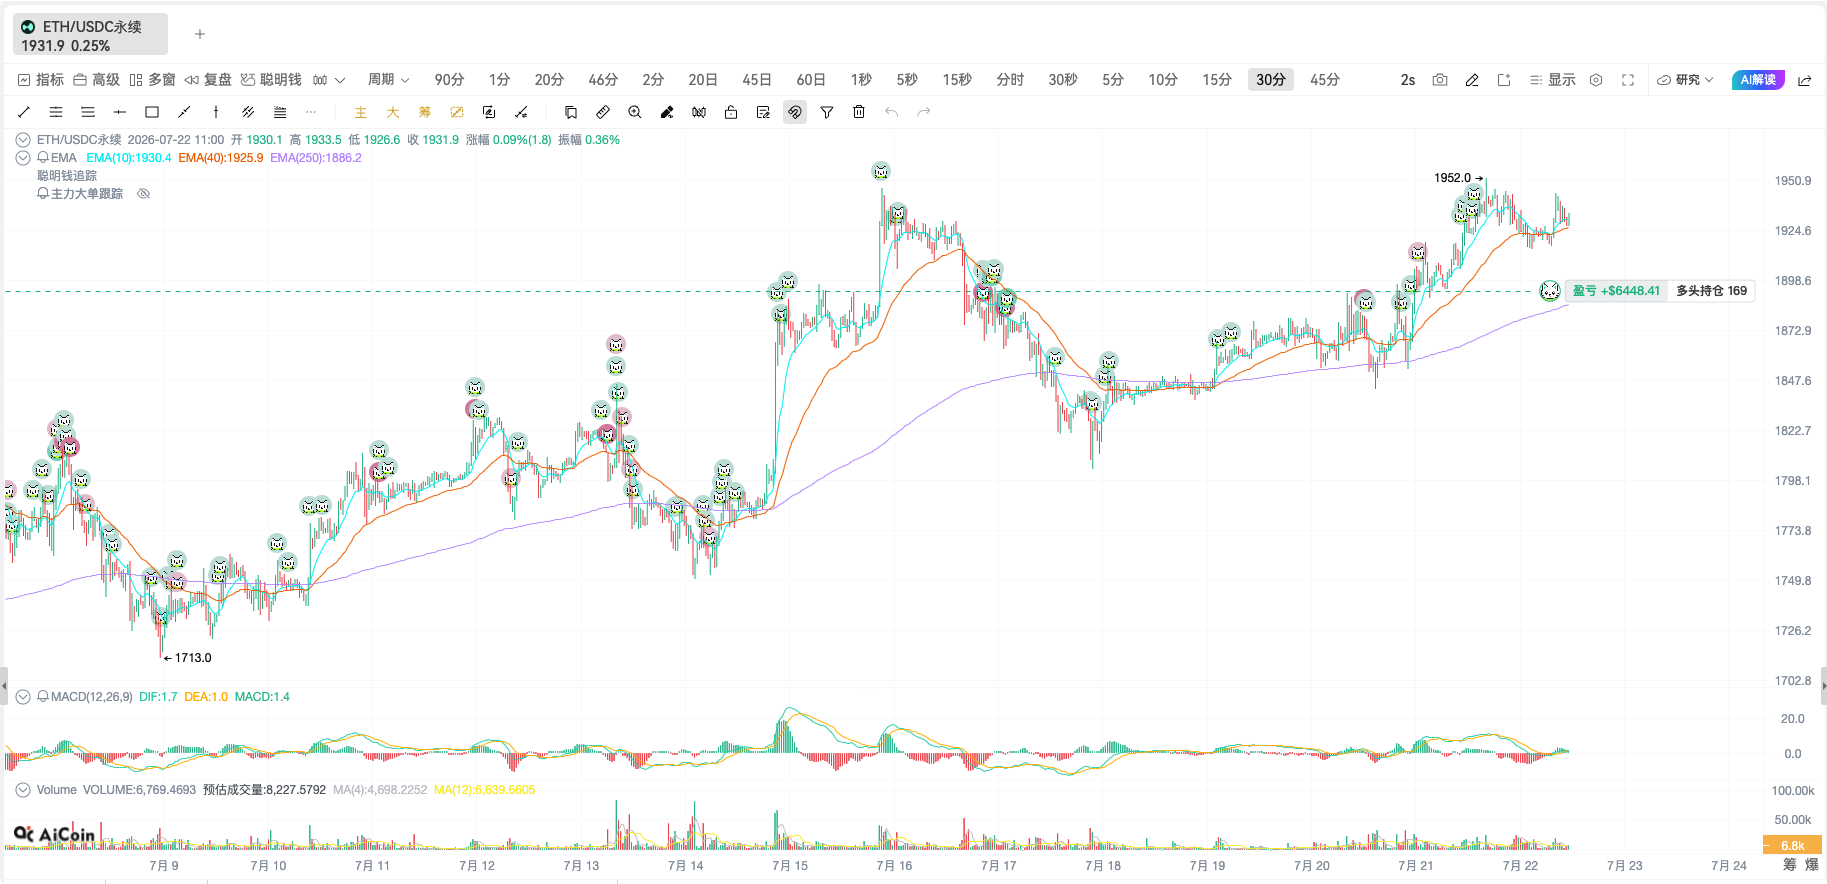This screenshot has width=1827, height=884.
Task: Toggle the orange note-box marker tool
Action: tap(457, 112)
